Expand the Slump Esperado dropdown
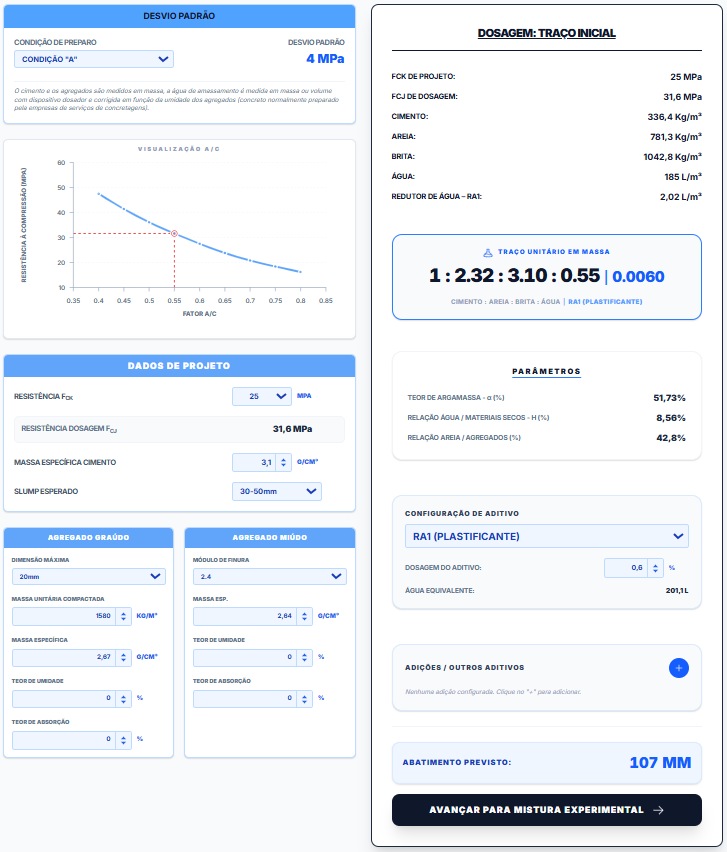This screenshot has width=727, height=852. 275,491
